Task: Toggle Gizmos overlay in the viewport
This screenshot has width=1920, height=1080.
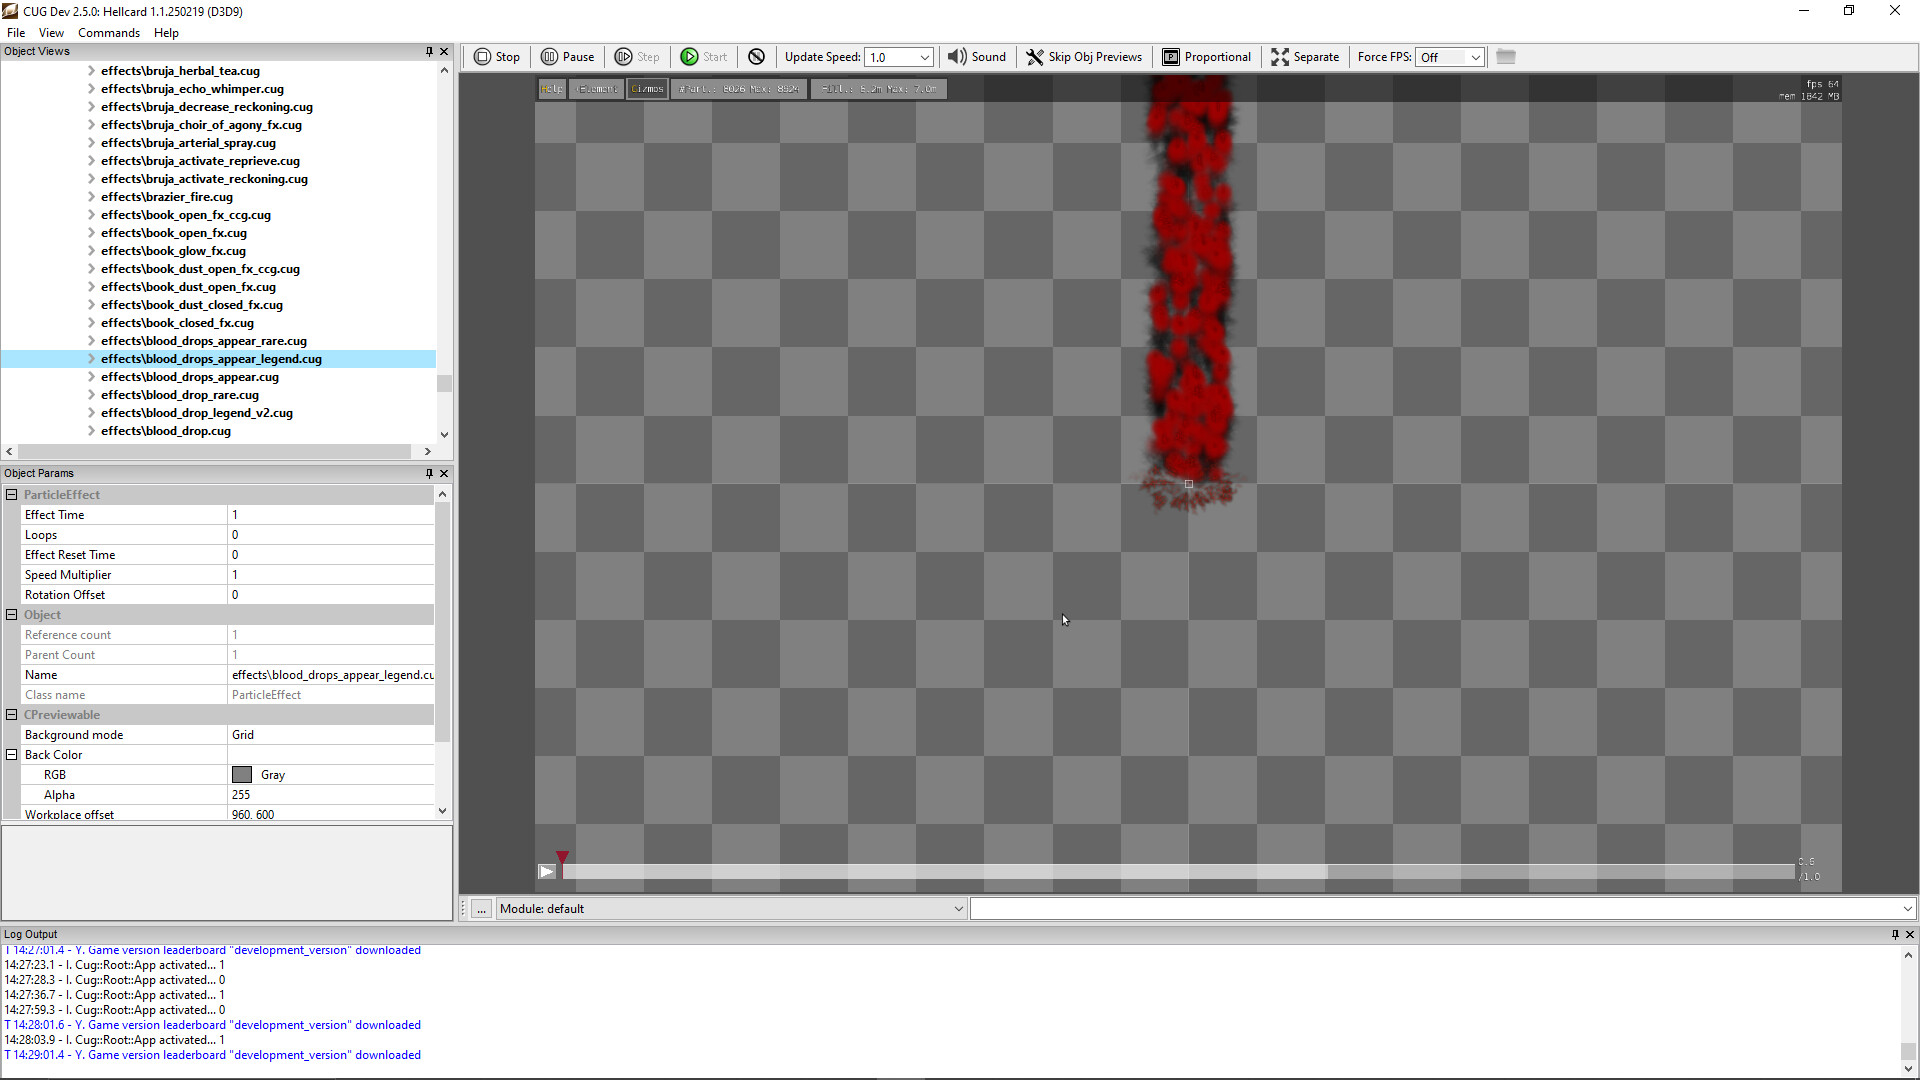Action: (x=647, y=88)
